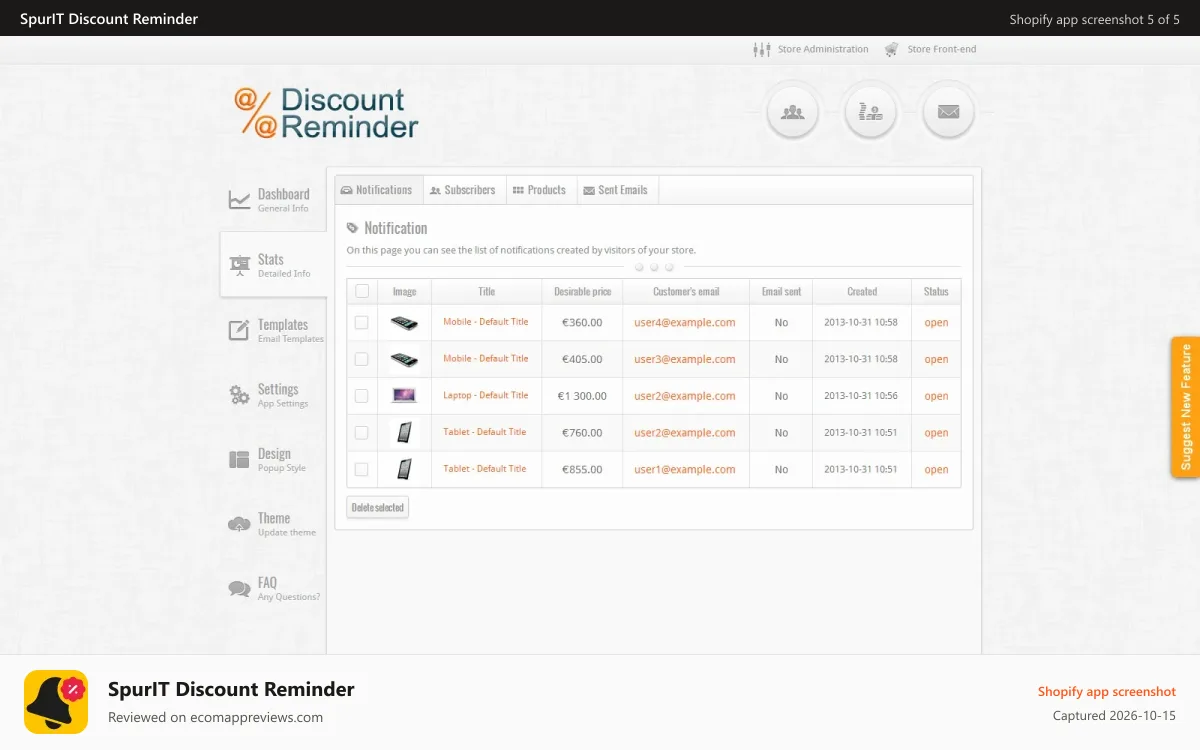
Task: Click the Customer's email column header
Action: click(x=686, y=291)
